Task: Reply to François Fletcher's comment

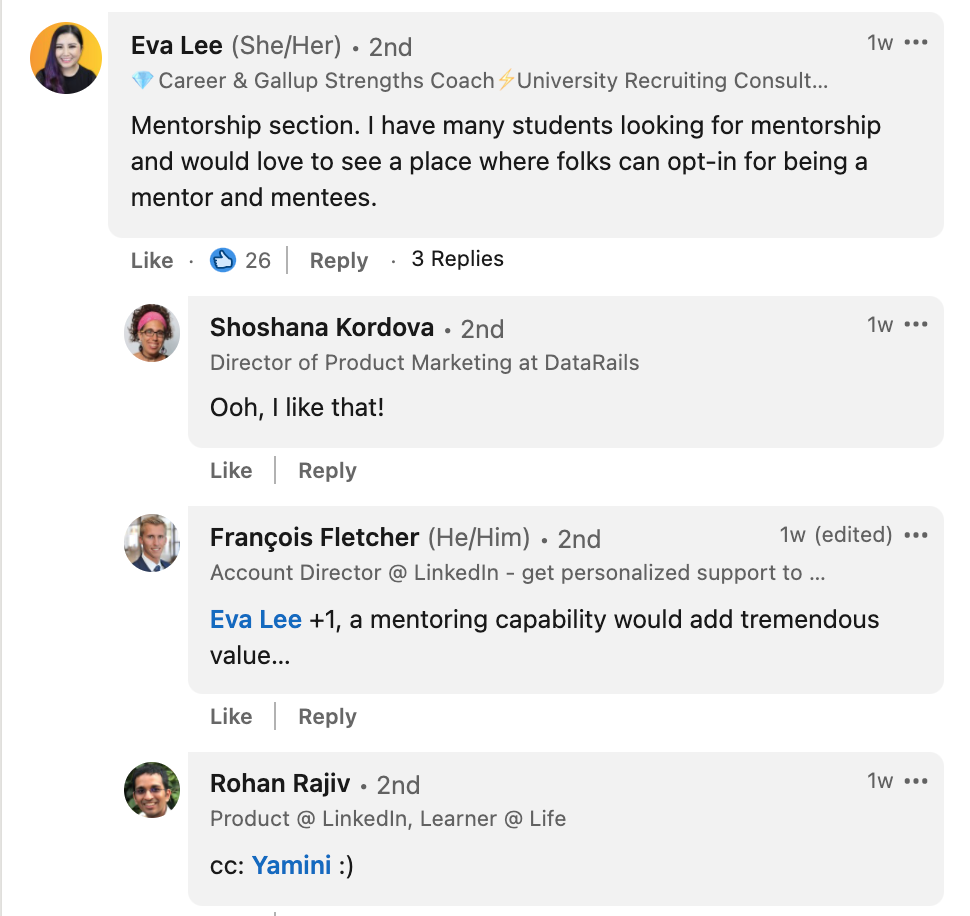Action: tap(327, 717)
